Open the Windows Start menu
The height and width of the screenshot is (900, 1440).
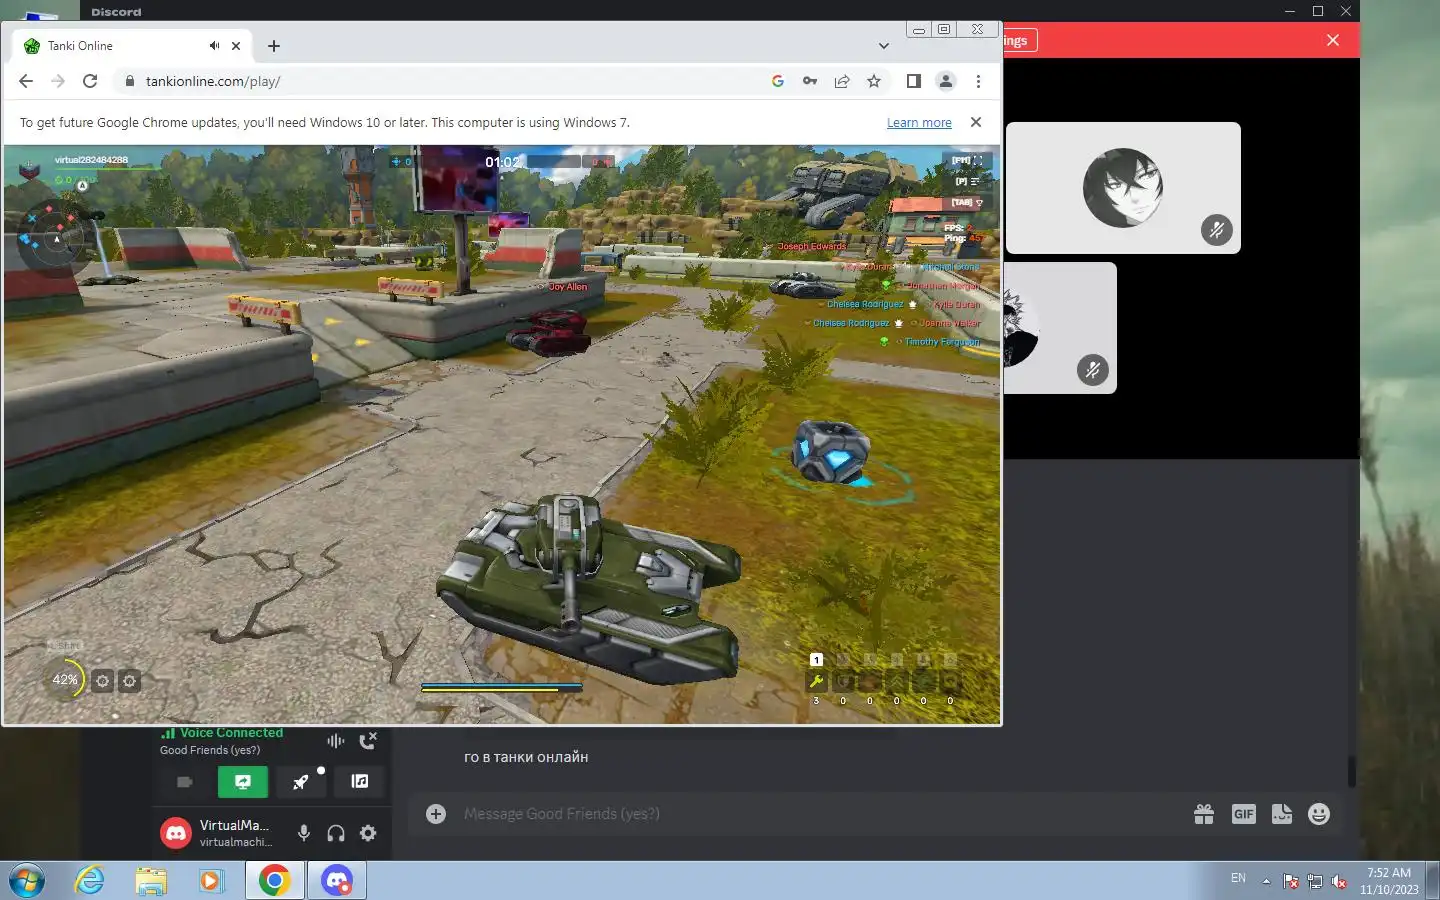(27, 881)
